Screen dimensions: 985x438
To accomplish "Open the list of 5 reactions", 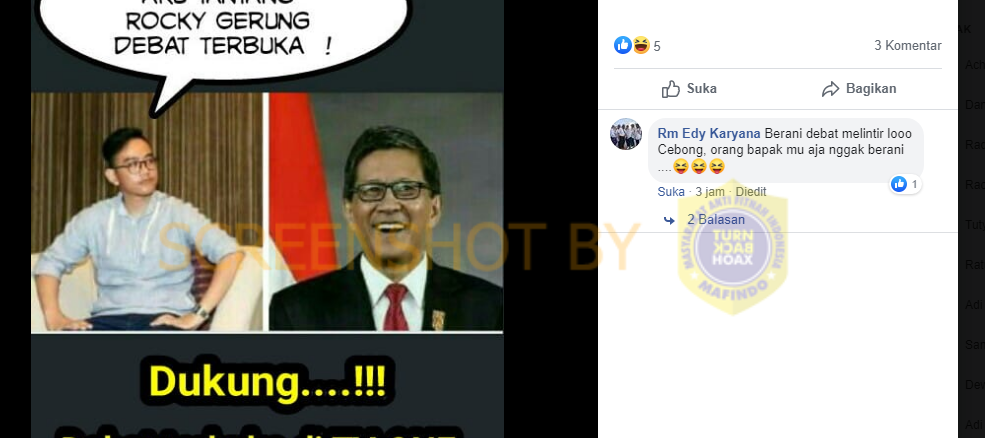I will click(657, 47).
